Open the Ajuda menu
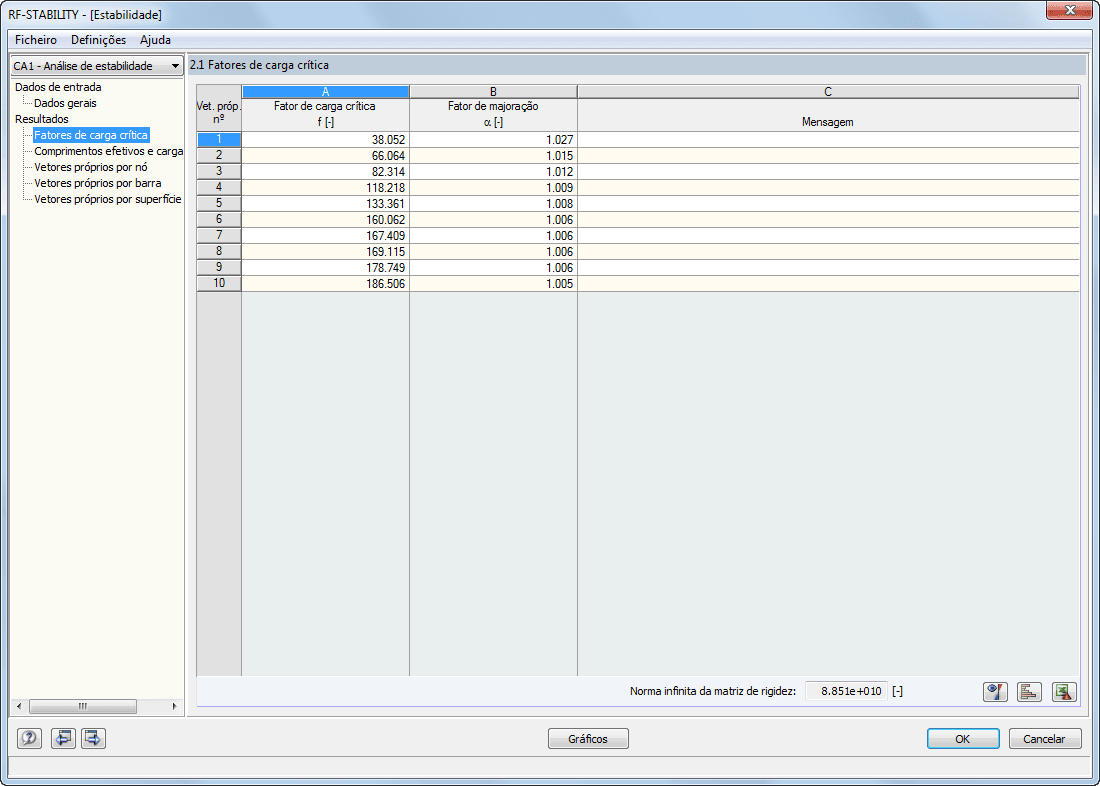 [x=155, y=40]
